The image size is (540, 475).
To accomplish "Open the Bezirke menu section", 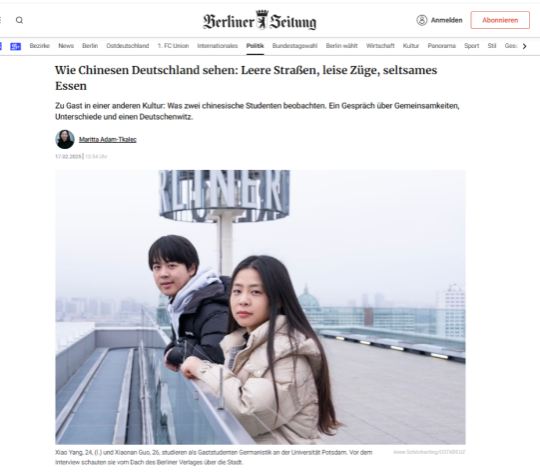I will click(x=40, y=46).
